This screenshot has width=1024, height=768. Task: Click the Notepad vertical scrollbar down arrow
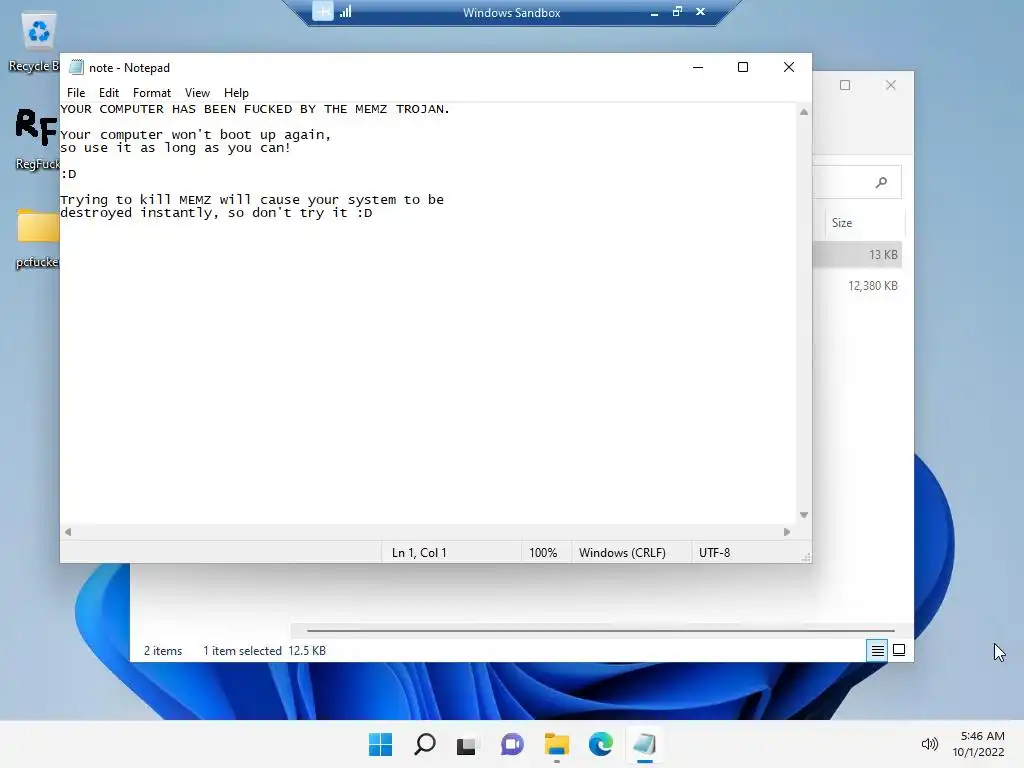804,515
